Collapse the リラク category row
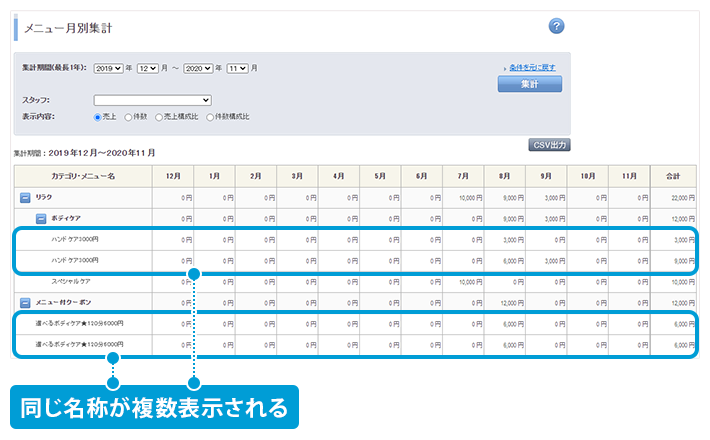Viewport: 710px width, 440px height. (x=25, y=199)
